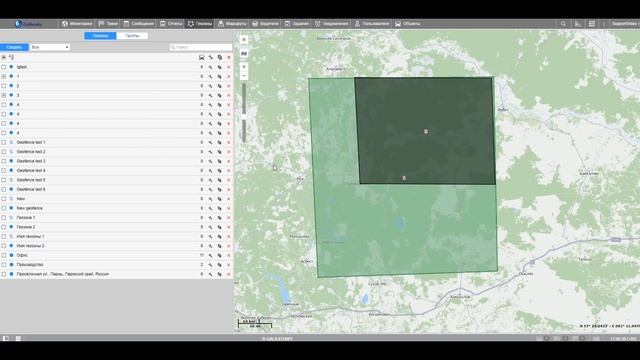640x360 pixels.
Task: Edit Геозона 2 via wrench icon
Action: point(211,227)
